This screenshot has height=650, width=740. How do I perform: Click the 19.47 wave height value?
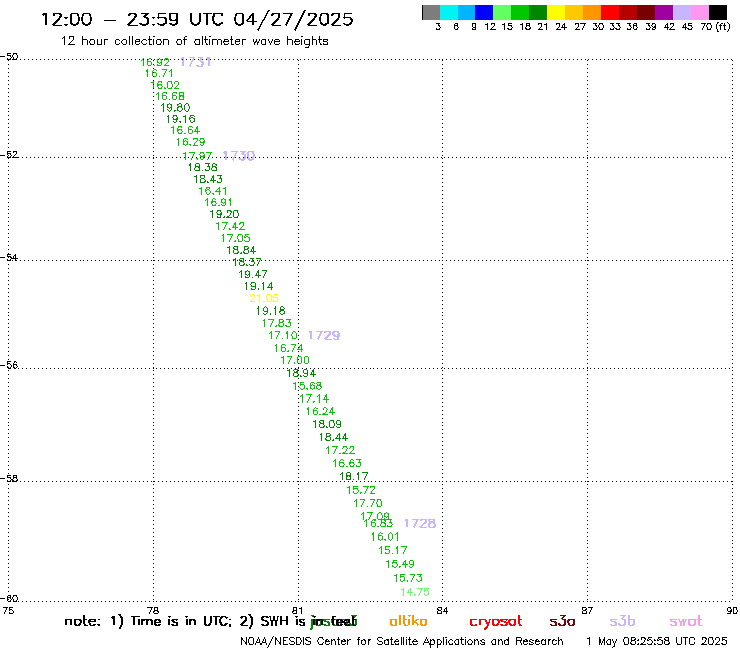tap(253, 274)
